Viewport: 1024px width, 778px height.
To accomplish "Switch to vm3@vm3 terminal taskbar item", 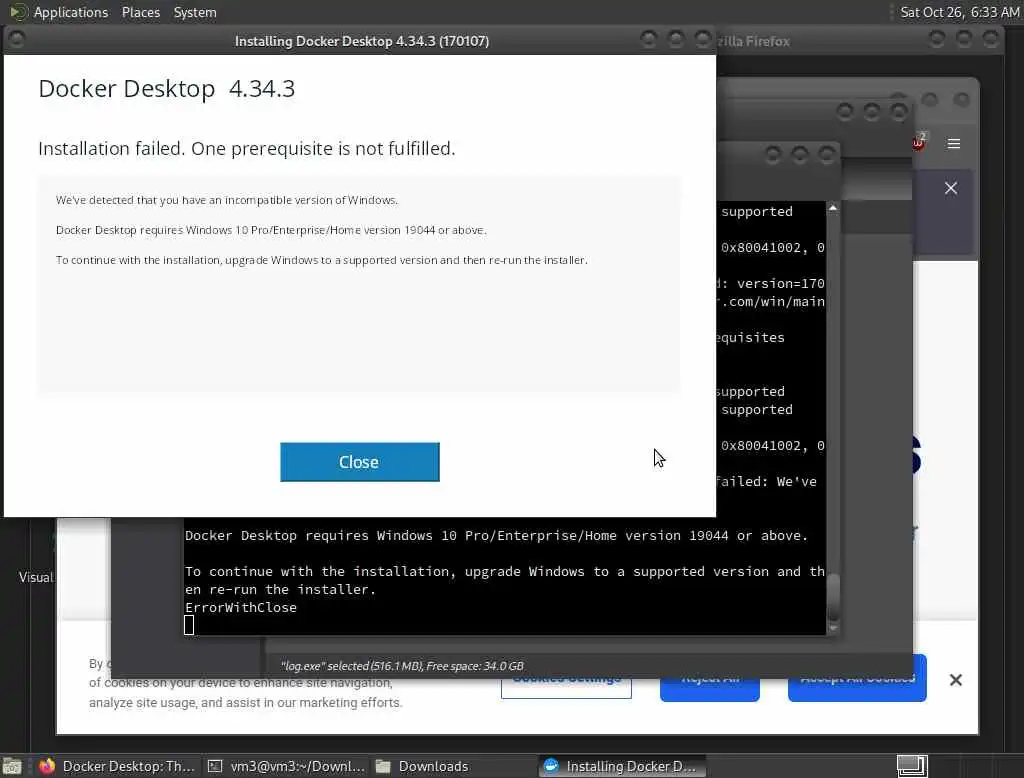I will [286, 766].
